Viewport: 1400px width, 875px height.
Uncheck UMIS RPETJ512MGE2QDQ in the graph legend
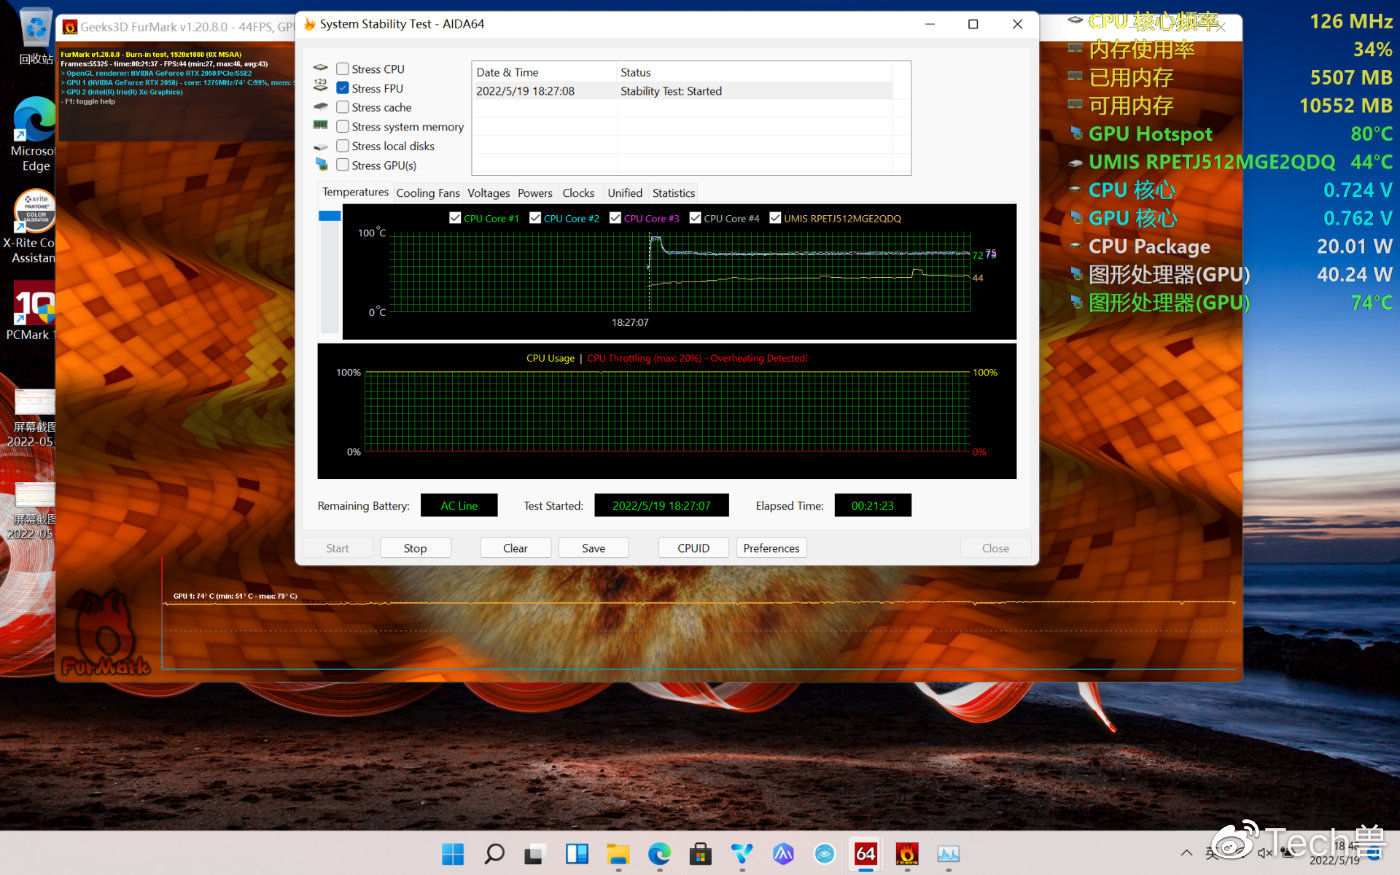(x=775, y=218)
